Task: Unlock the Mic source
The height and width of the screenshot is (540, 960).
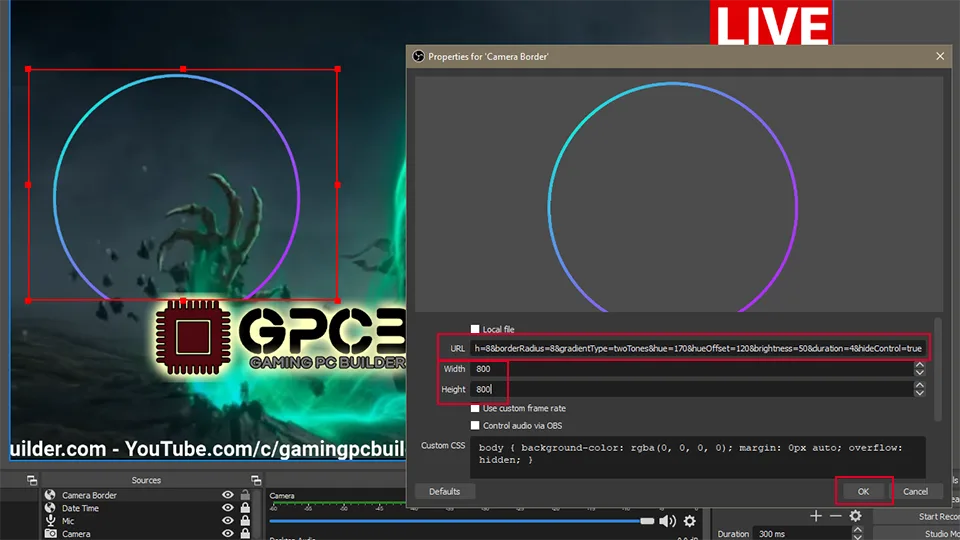Action: 245,520
